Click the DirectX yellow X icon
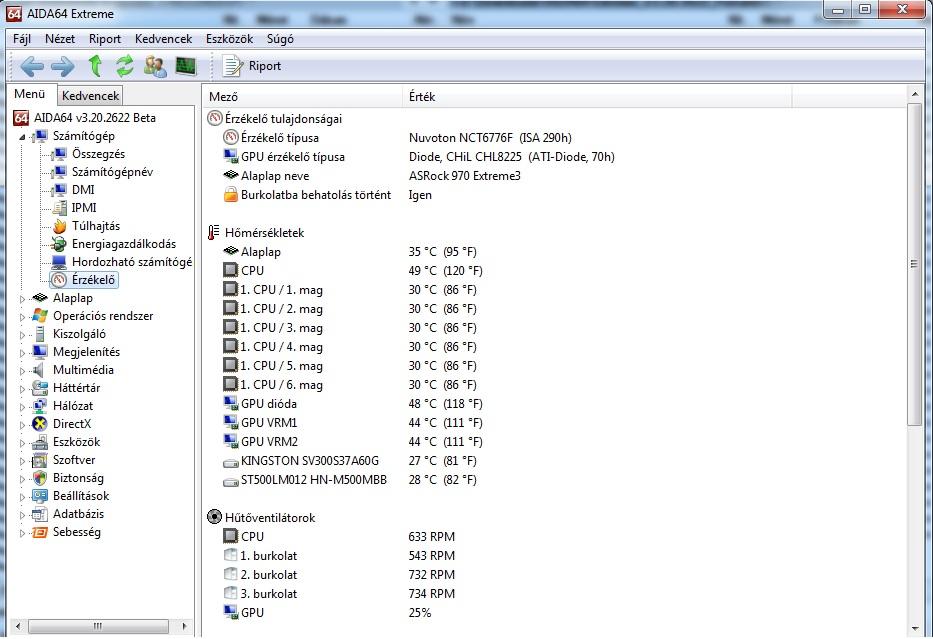Viewport: 933px width, 639px height. pos(40,424)
